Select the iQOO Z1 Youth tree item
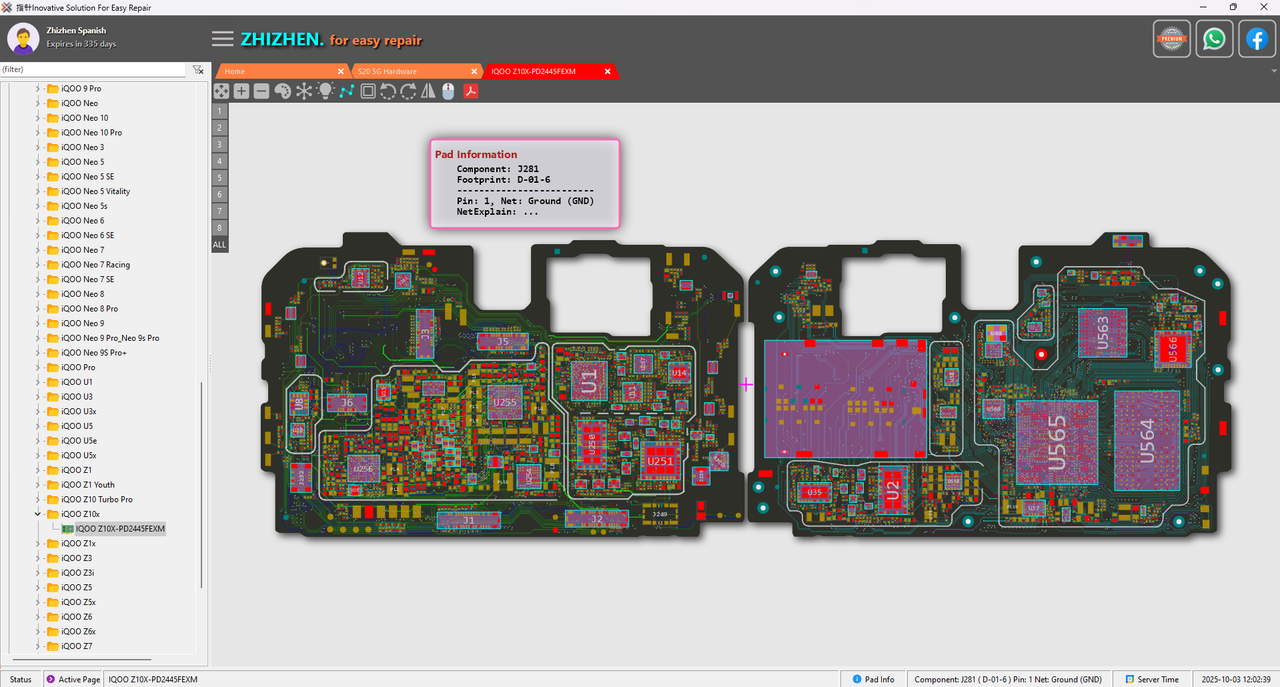Image resolution: width=1280 pixels, height=687 pixels. (80, 484)
